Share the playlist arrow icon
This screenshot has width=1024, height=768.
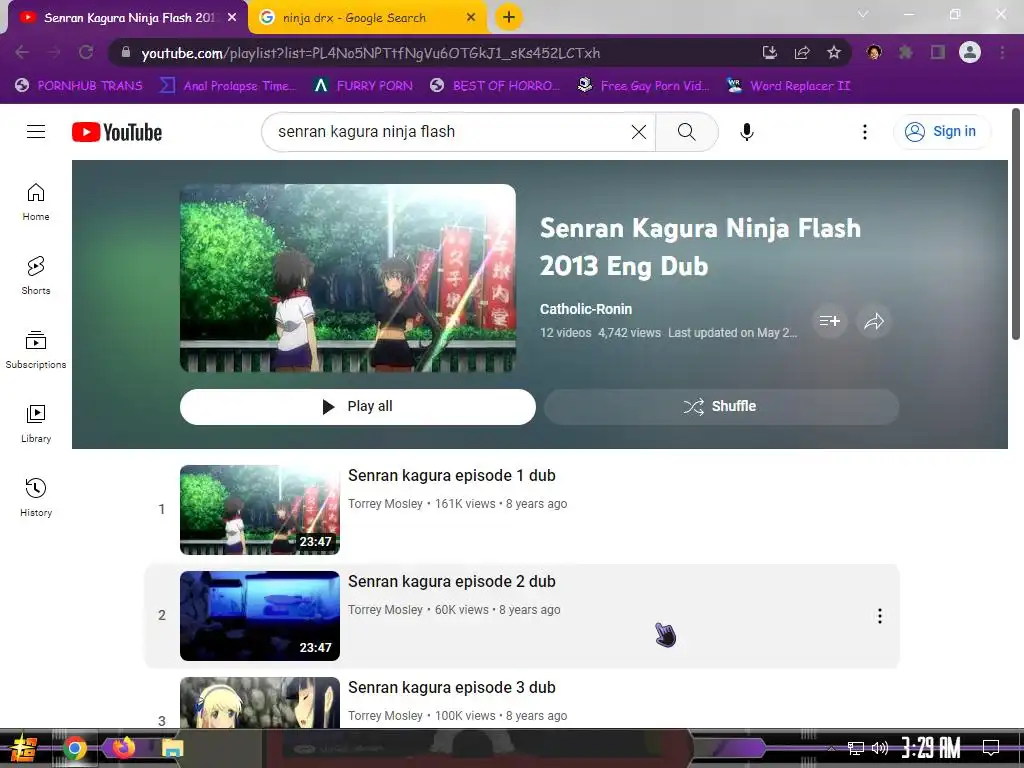point(874,321)
